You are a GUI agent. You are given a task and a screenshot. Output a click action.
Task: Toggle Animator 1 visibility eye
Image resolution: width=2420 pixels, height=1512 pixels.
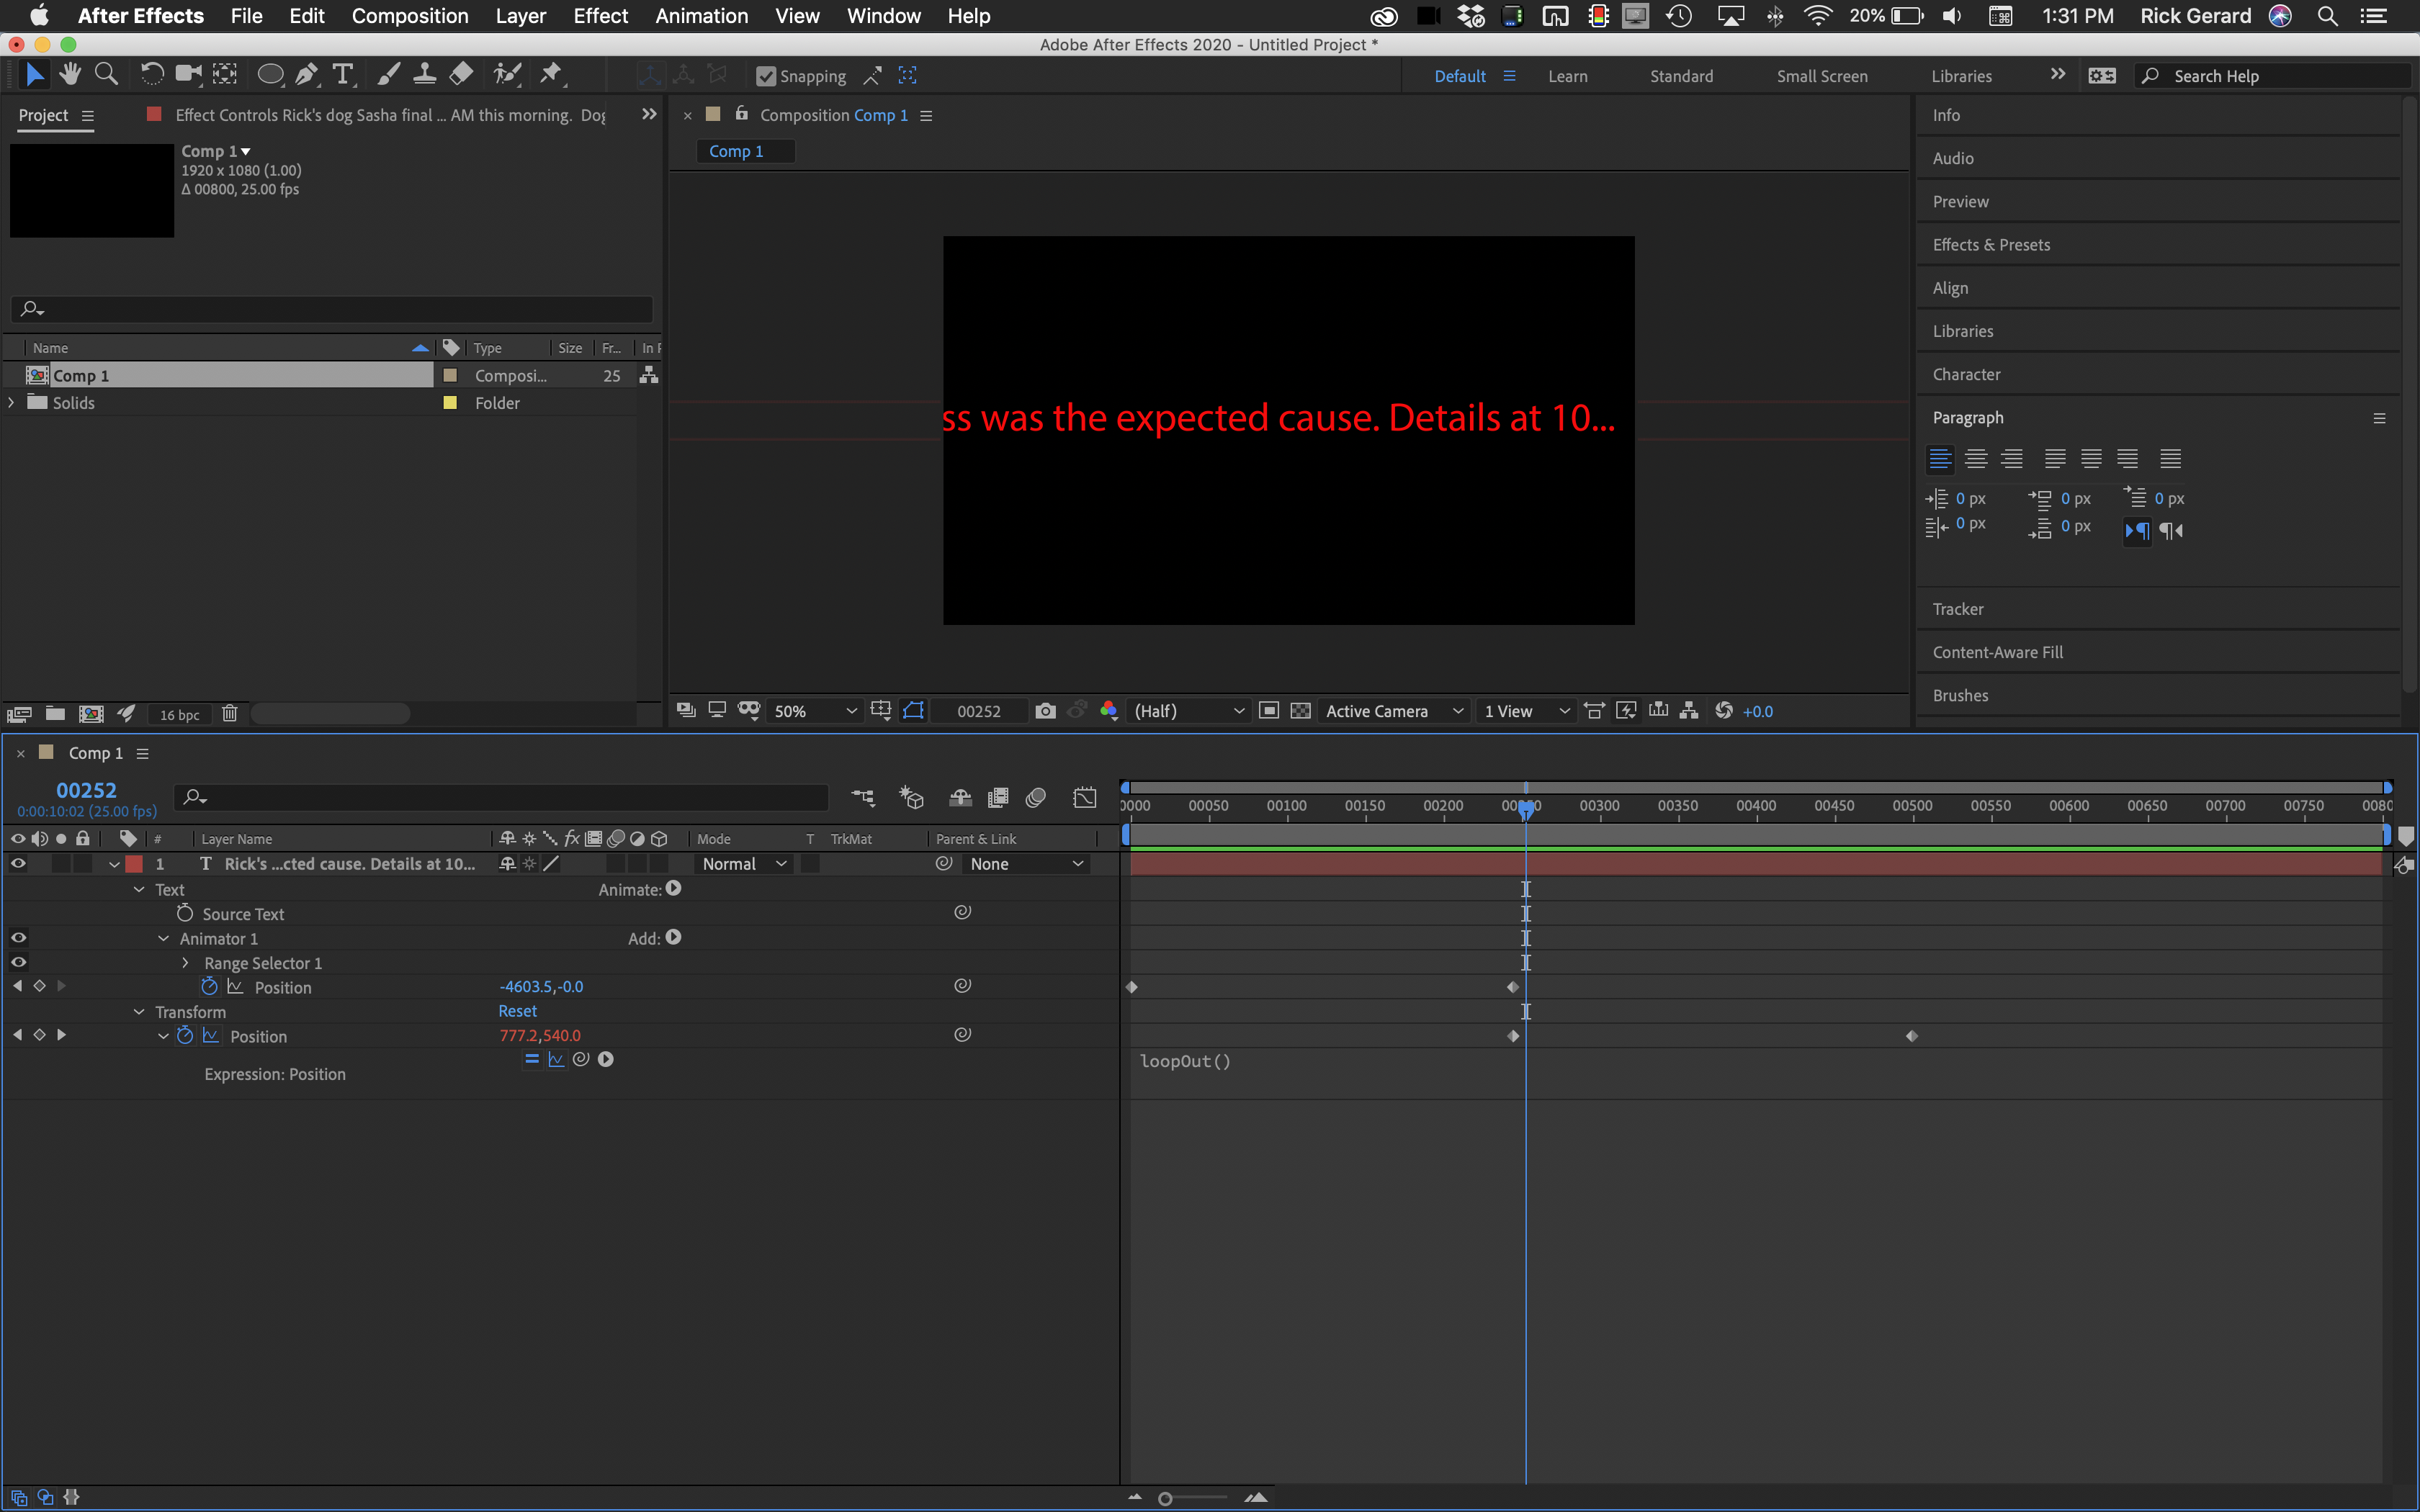tap(18, 938)
